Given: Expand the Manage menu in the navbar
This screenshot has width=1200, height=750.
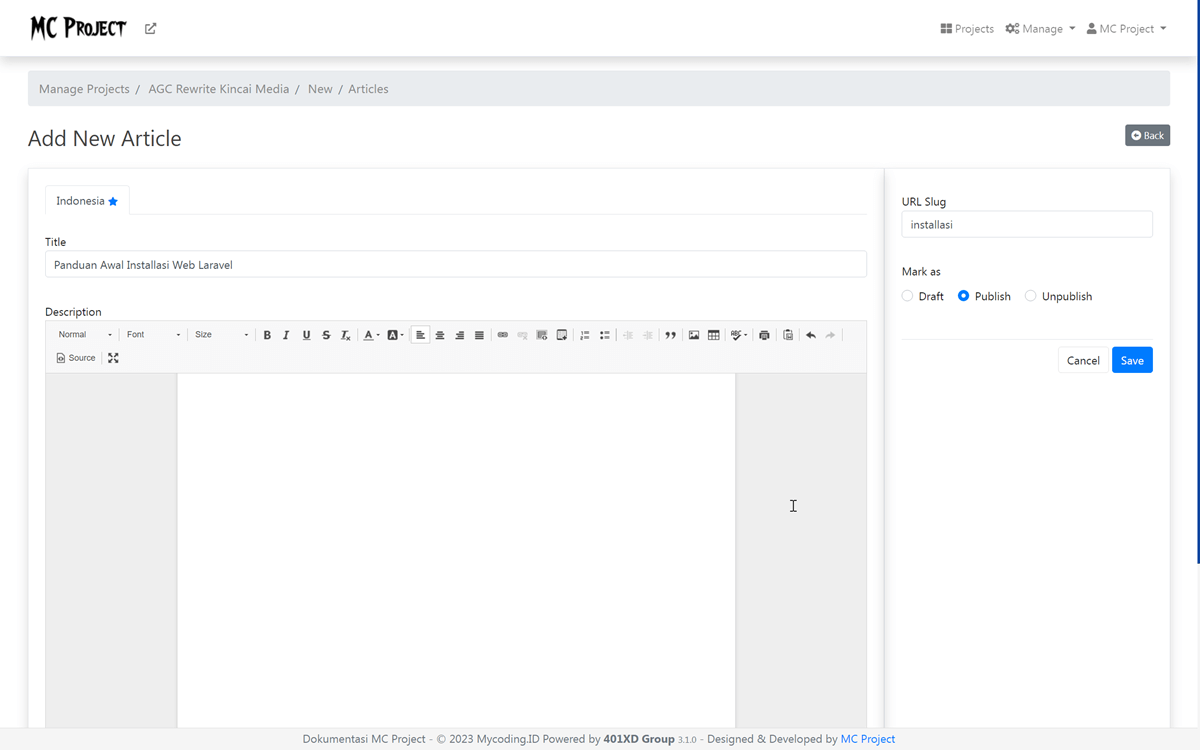Looking at the screenshot, I should click(1040, 28).
